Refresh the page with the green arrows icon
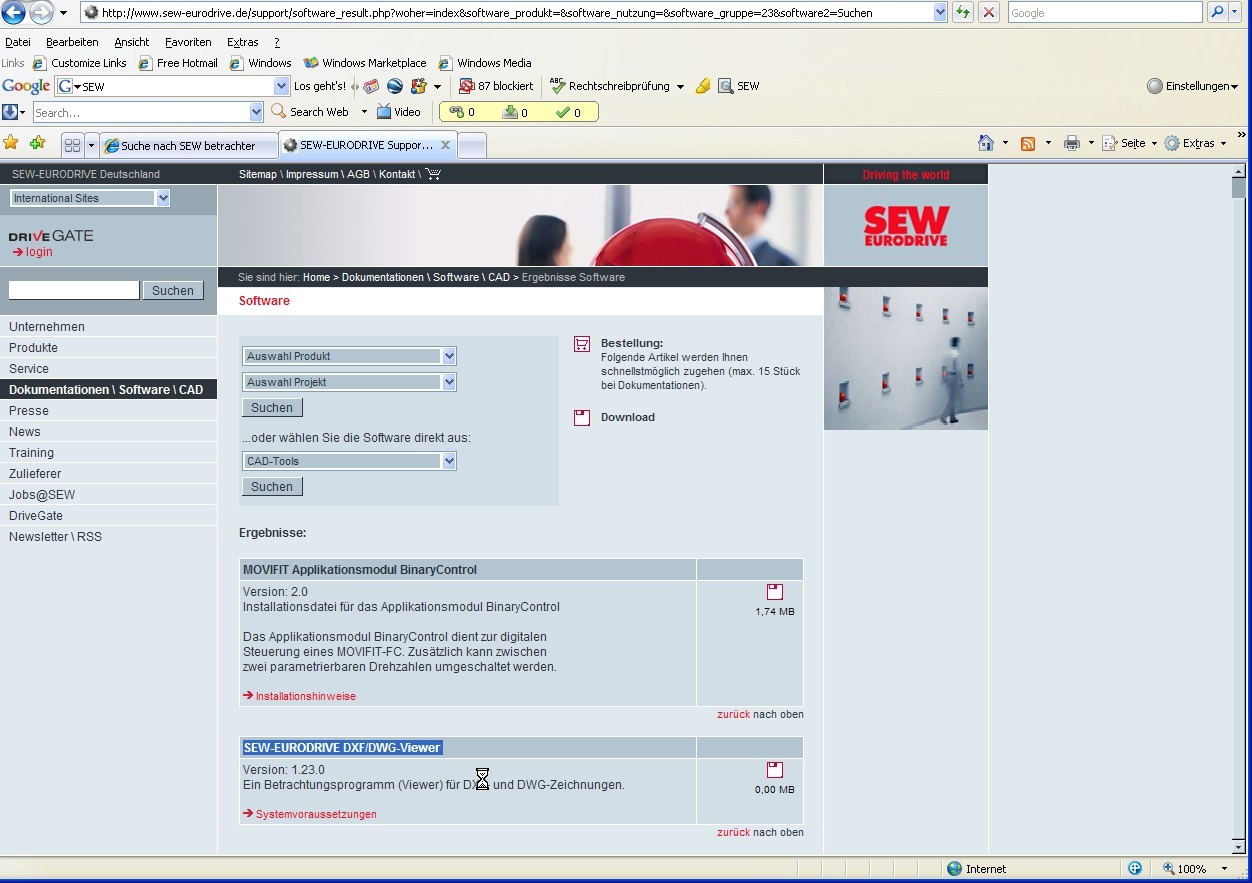The height and width of the screenshot is (883, 1252). [962, 13]
